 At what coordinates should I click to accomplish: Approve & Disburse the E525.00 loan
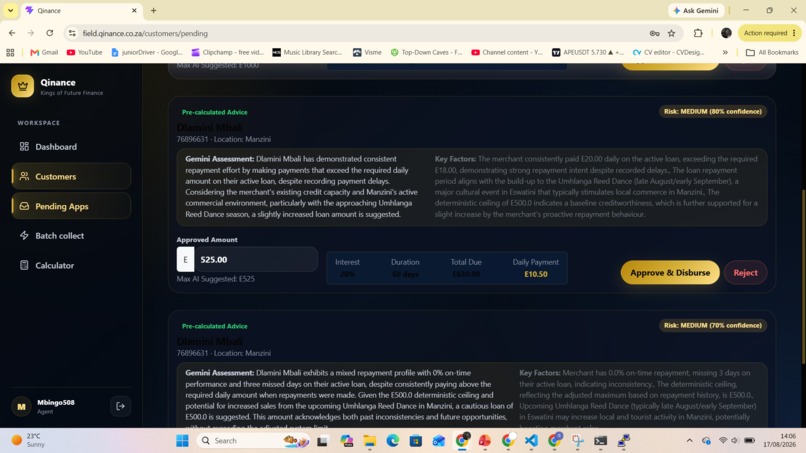pyautogui.click(x=670, y=273)
